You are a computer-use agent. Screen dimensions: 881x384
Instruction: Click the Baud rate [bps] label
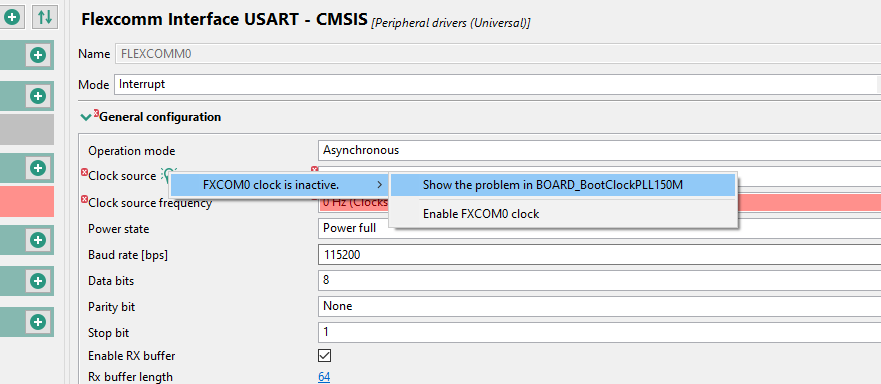128,255
